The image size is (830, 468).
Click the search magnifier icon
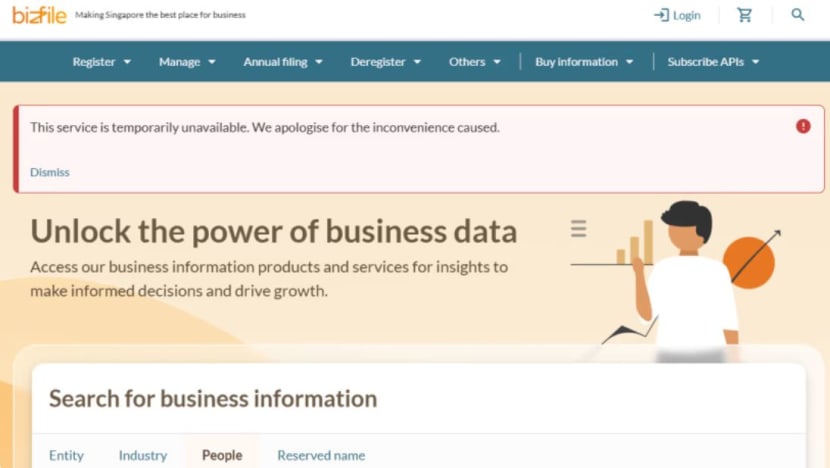pyautogui.click(x=798, y=15)
